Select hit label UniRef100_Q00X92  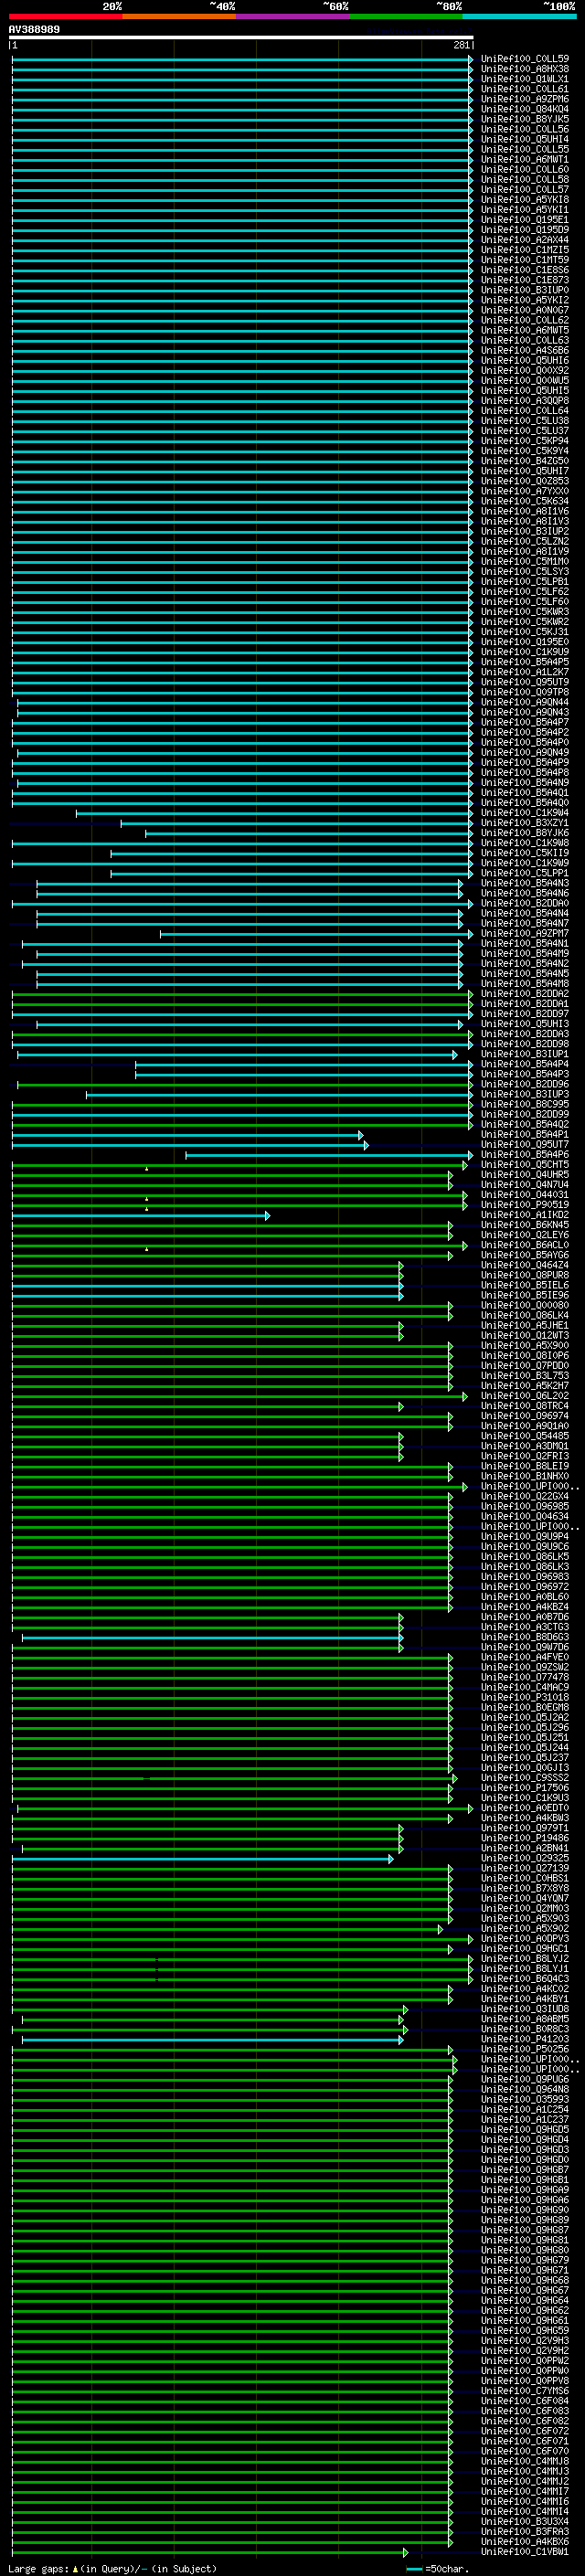pyautogui.click(x=525, y=371)
